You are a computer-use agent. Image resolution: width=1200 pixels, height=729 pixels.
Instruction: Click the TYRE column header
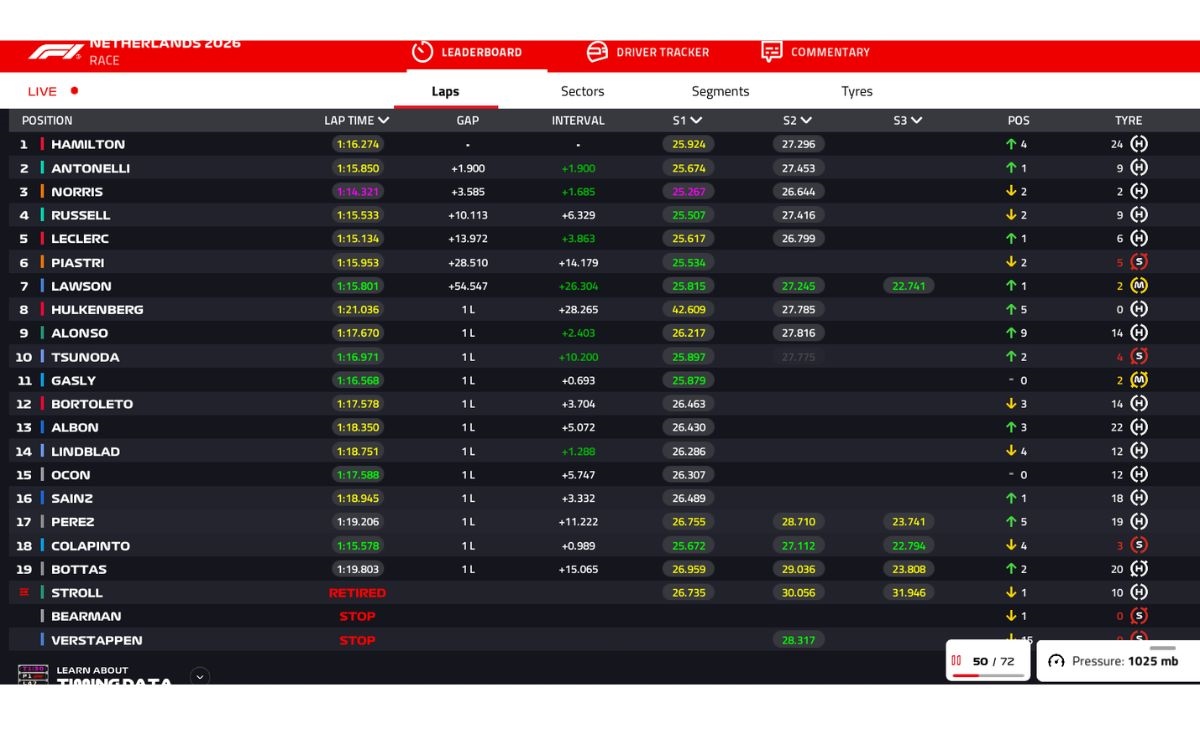pyautogui.click(x=1128, y=120)
